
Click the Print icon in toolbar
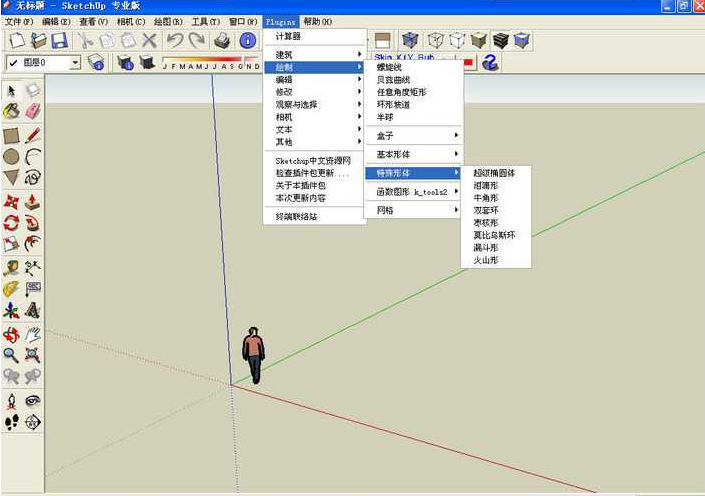223,40
